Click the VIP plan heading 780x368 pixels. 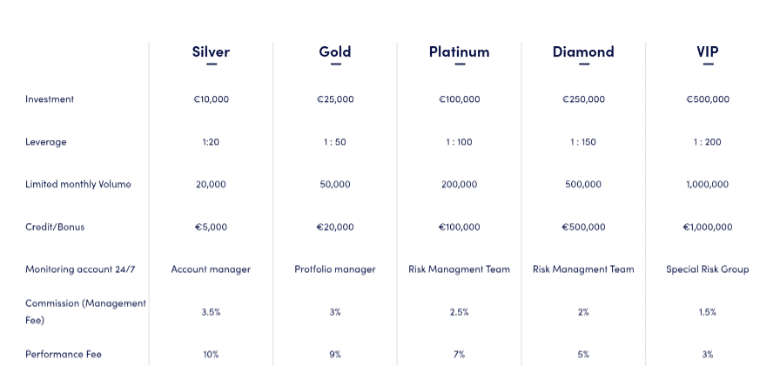tap(707, 52)
